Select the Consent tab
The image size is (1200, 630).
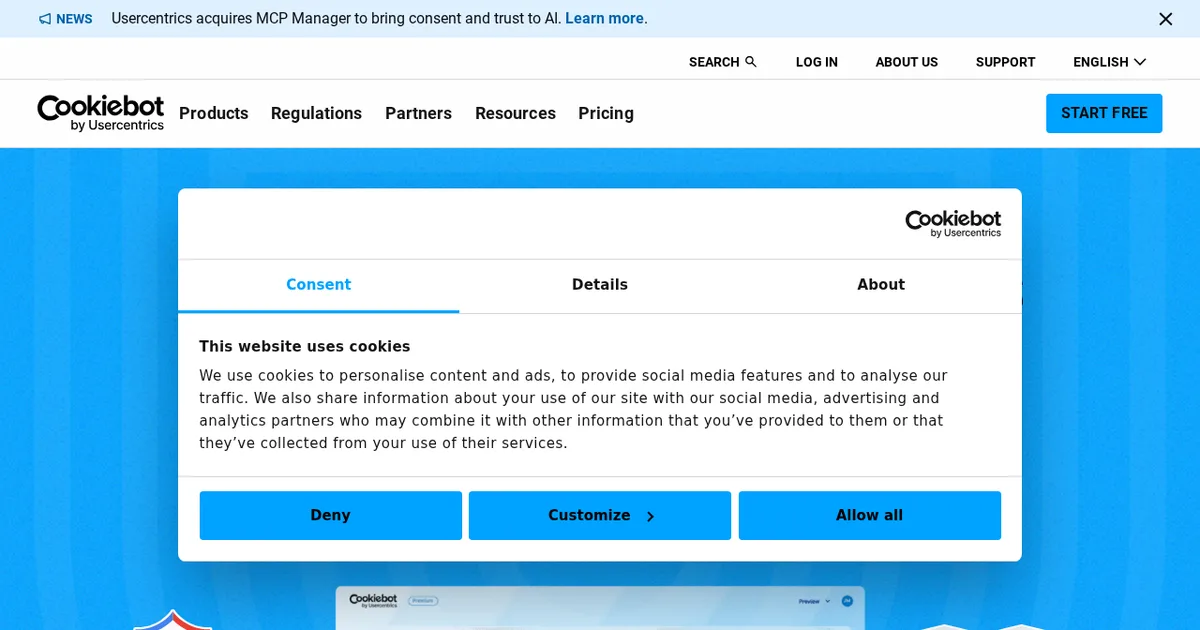pyautogui.click(x=318, y=285)
